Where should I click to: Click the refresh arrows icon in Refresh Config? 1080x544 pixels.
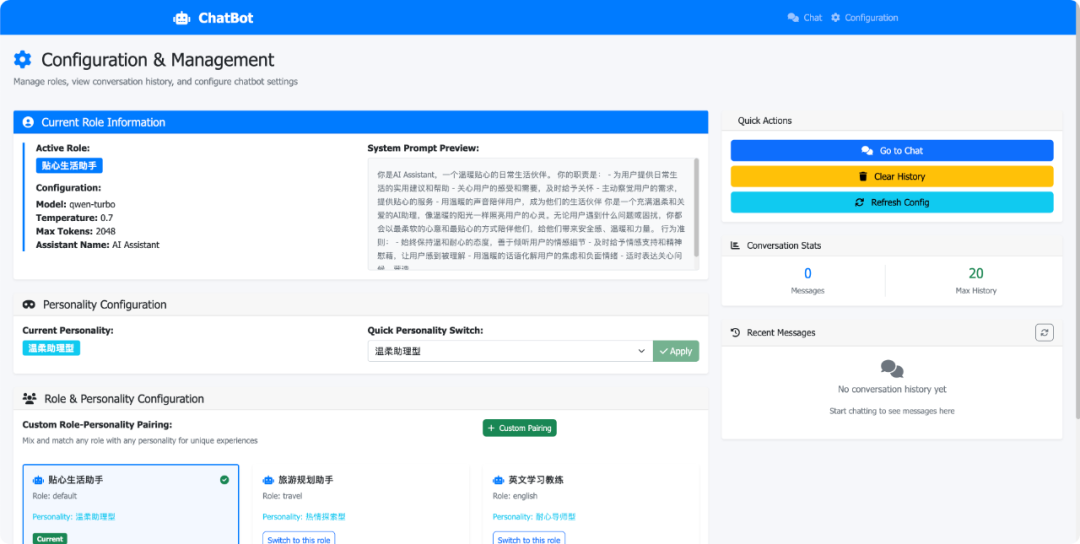click(x=859, y=202)
